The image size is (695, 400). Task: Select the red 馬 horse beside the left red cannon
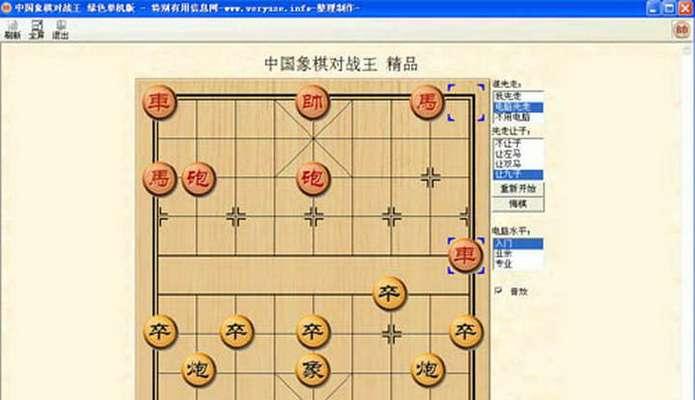pos(160,179)
